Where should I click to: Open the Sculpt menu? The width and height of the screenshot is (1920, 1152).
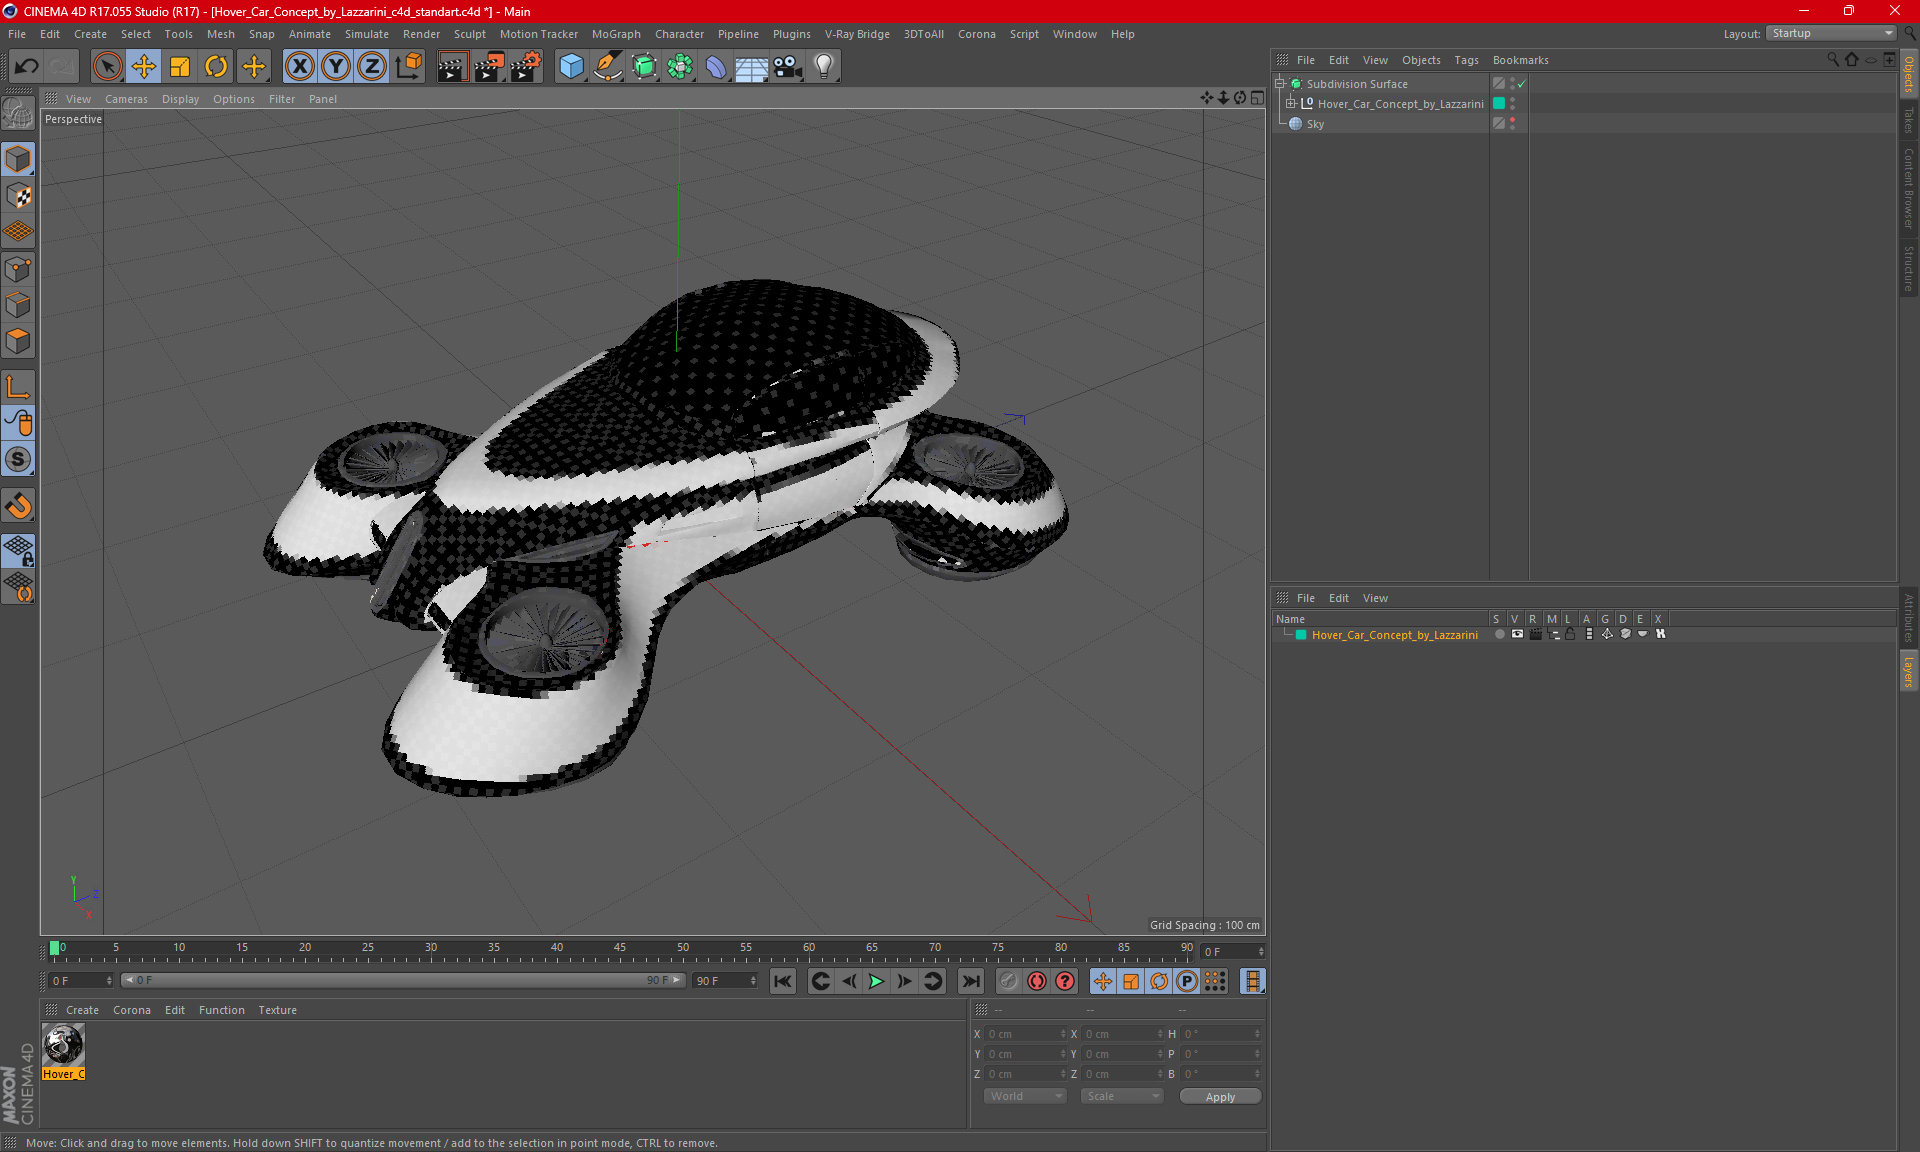point(469,34)
